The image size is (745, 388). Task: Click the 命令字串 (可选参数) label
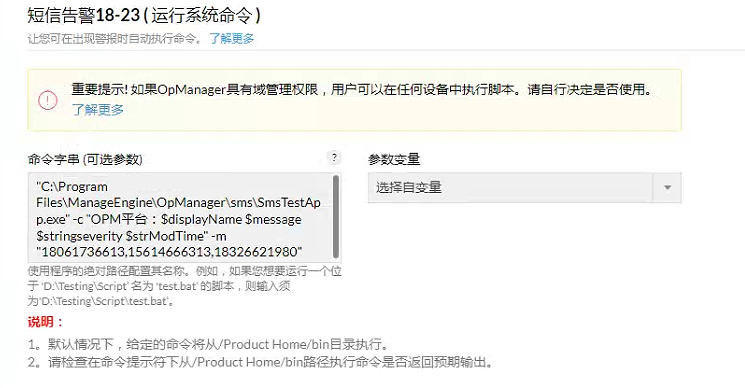click(x=85, y=159)
